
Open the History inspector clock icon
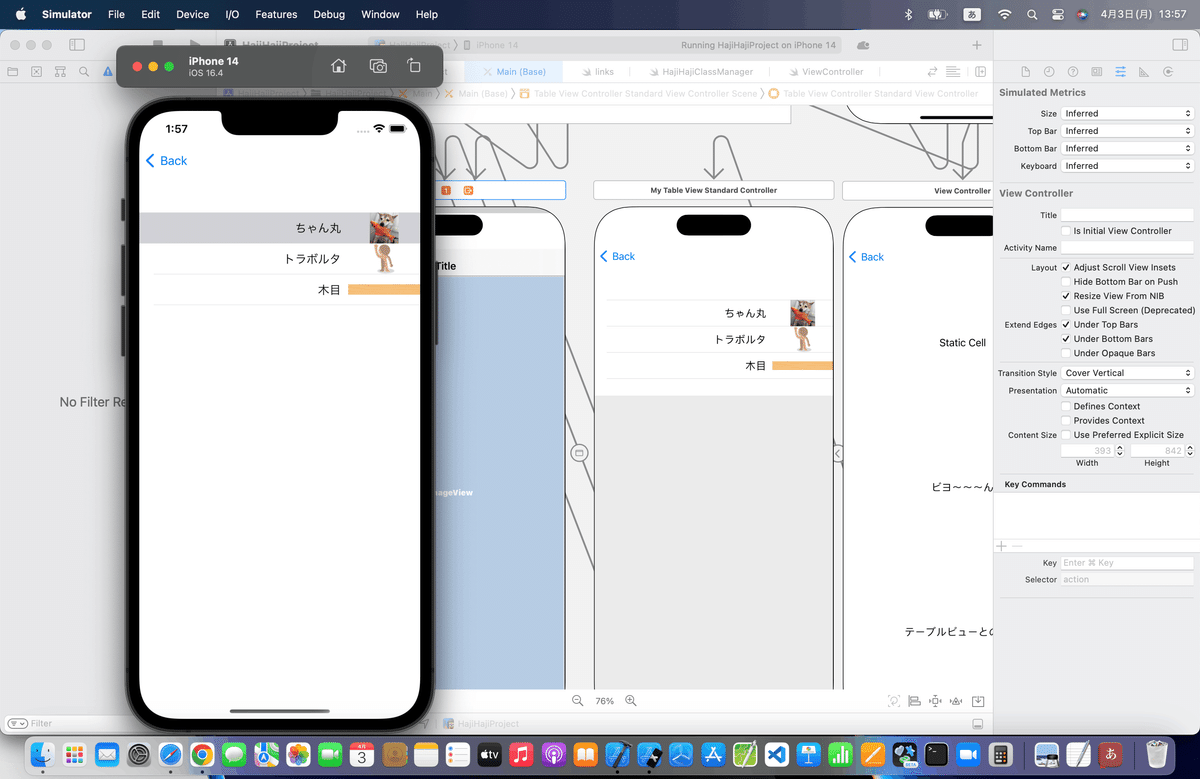1049,72
